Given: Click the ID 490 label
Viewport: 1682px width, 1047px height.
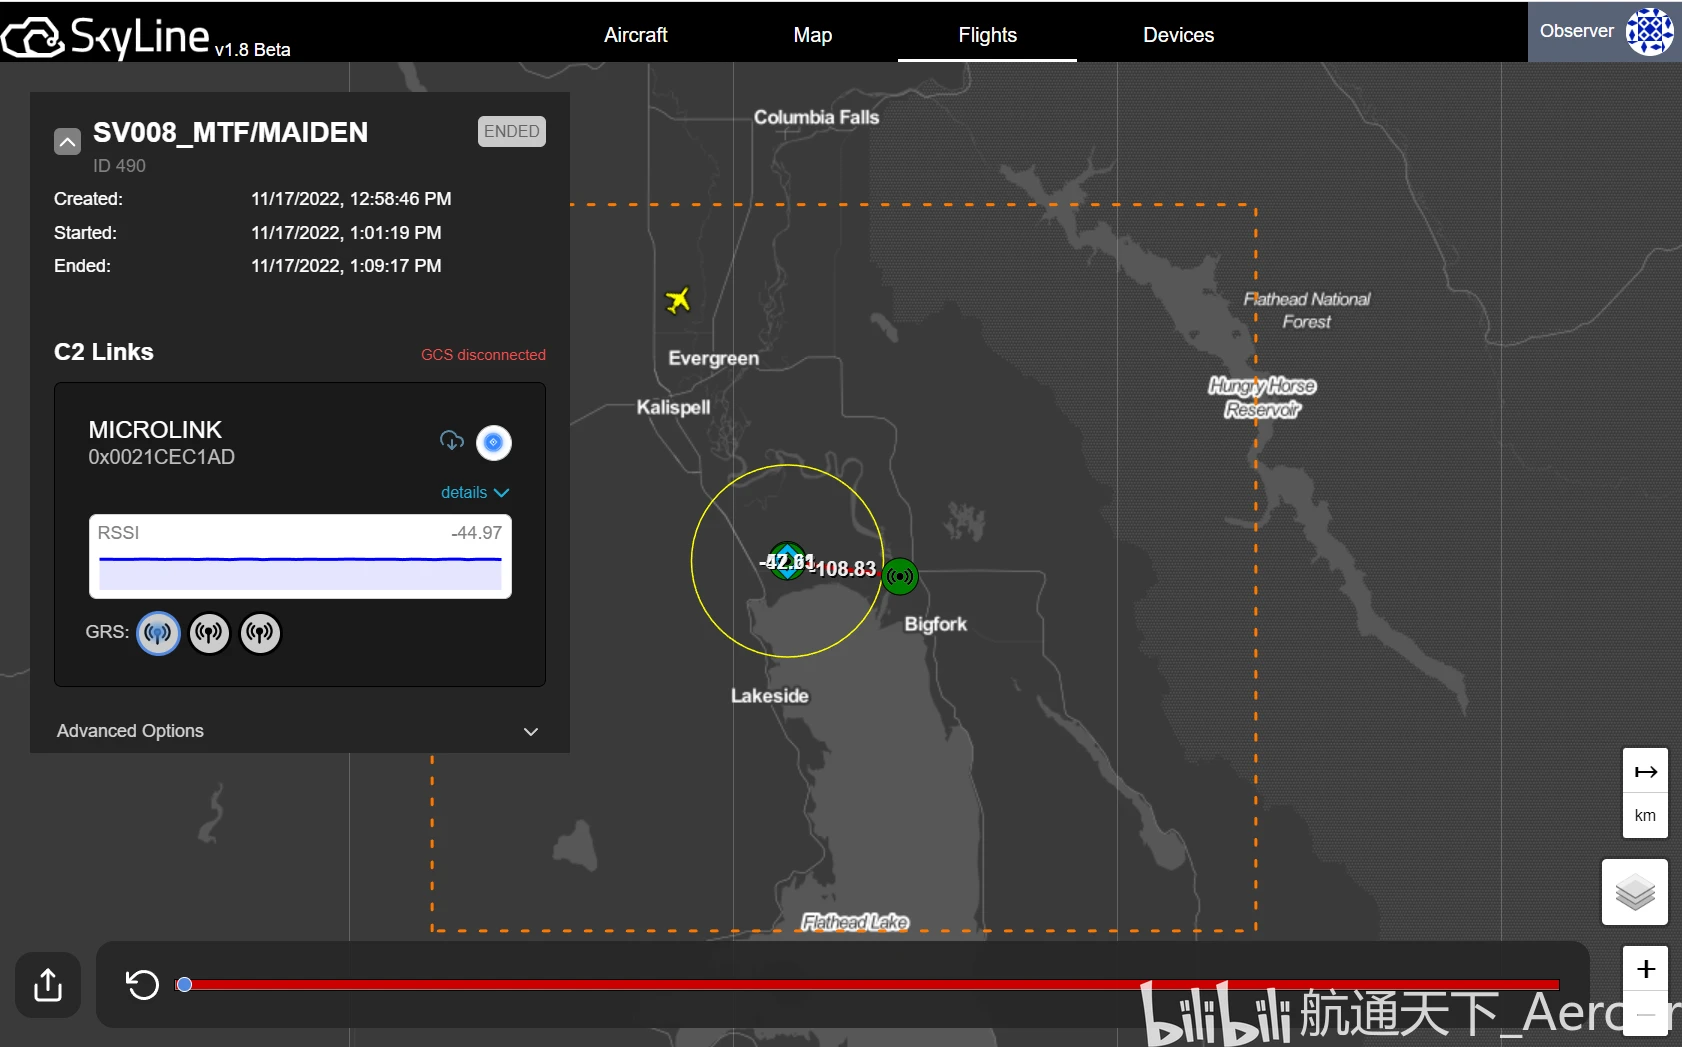Looking at the screenshot, I should 119,166.
